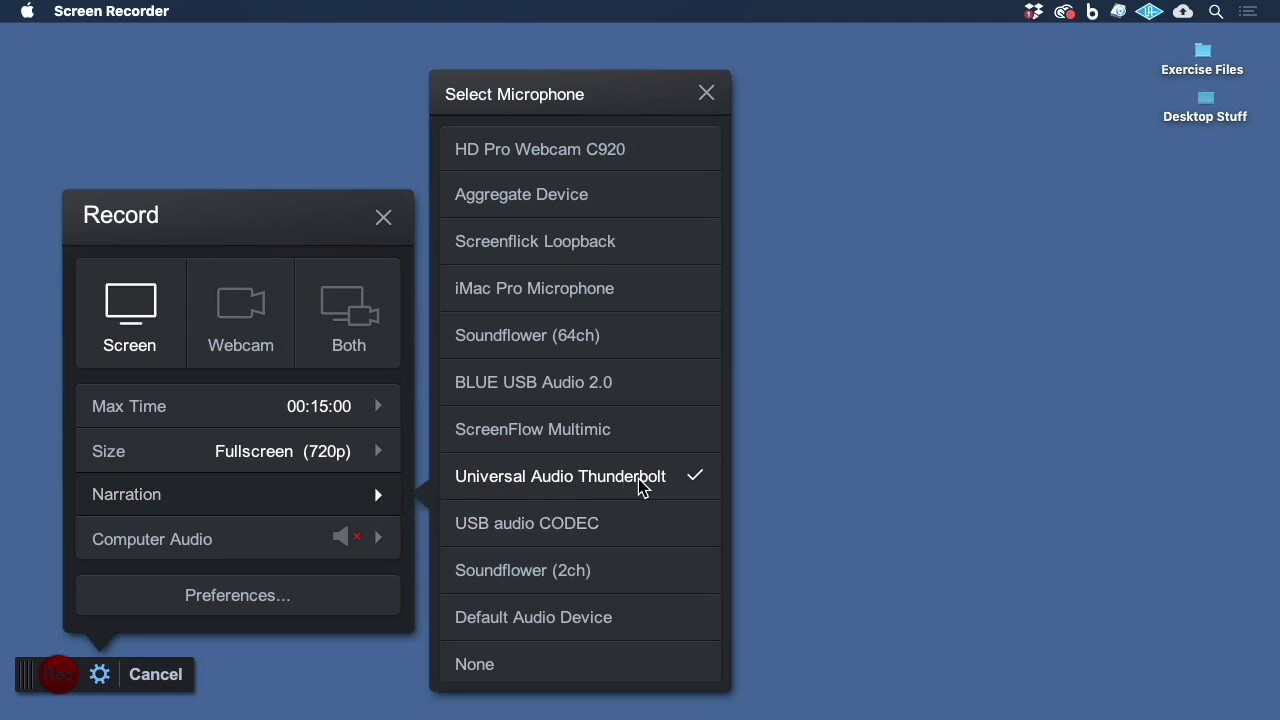
Task: Select USB audio CODEC input
Action: [x=580, y=523]
